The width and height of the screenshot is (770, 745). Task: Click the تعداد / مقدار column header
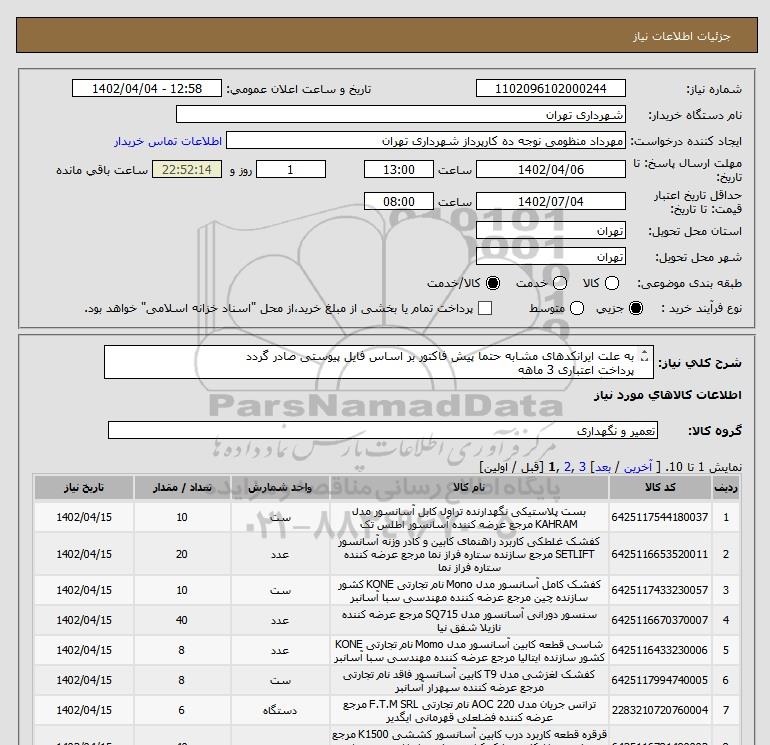click(x=182, y=488)
